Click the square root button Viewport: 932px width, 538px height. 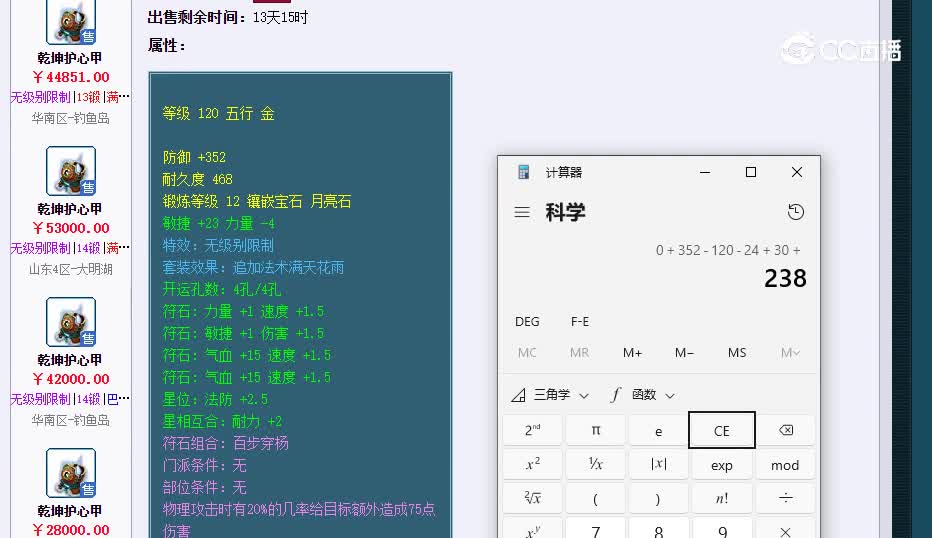(x=533, y=498)
